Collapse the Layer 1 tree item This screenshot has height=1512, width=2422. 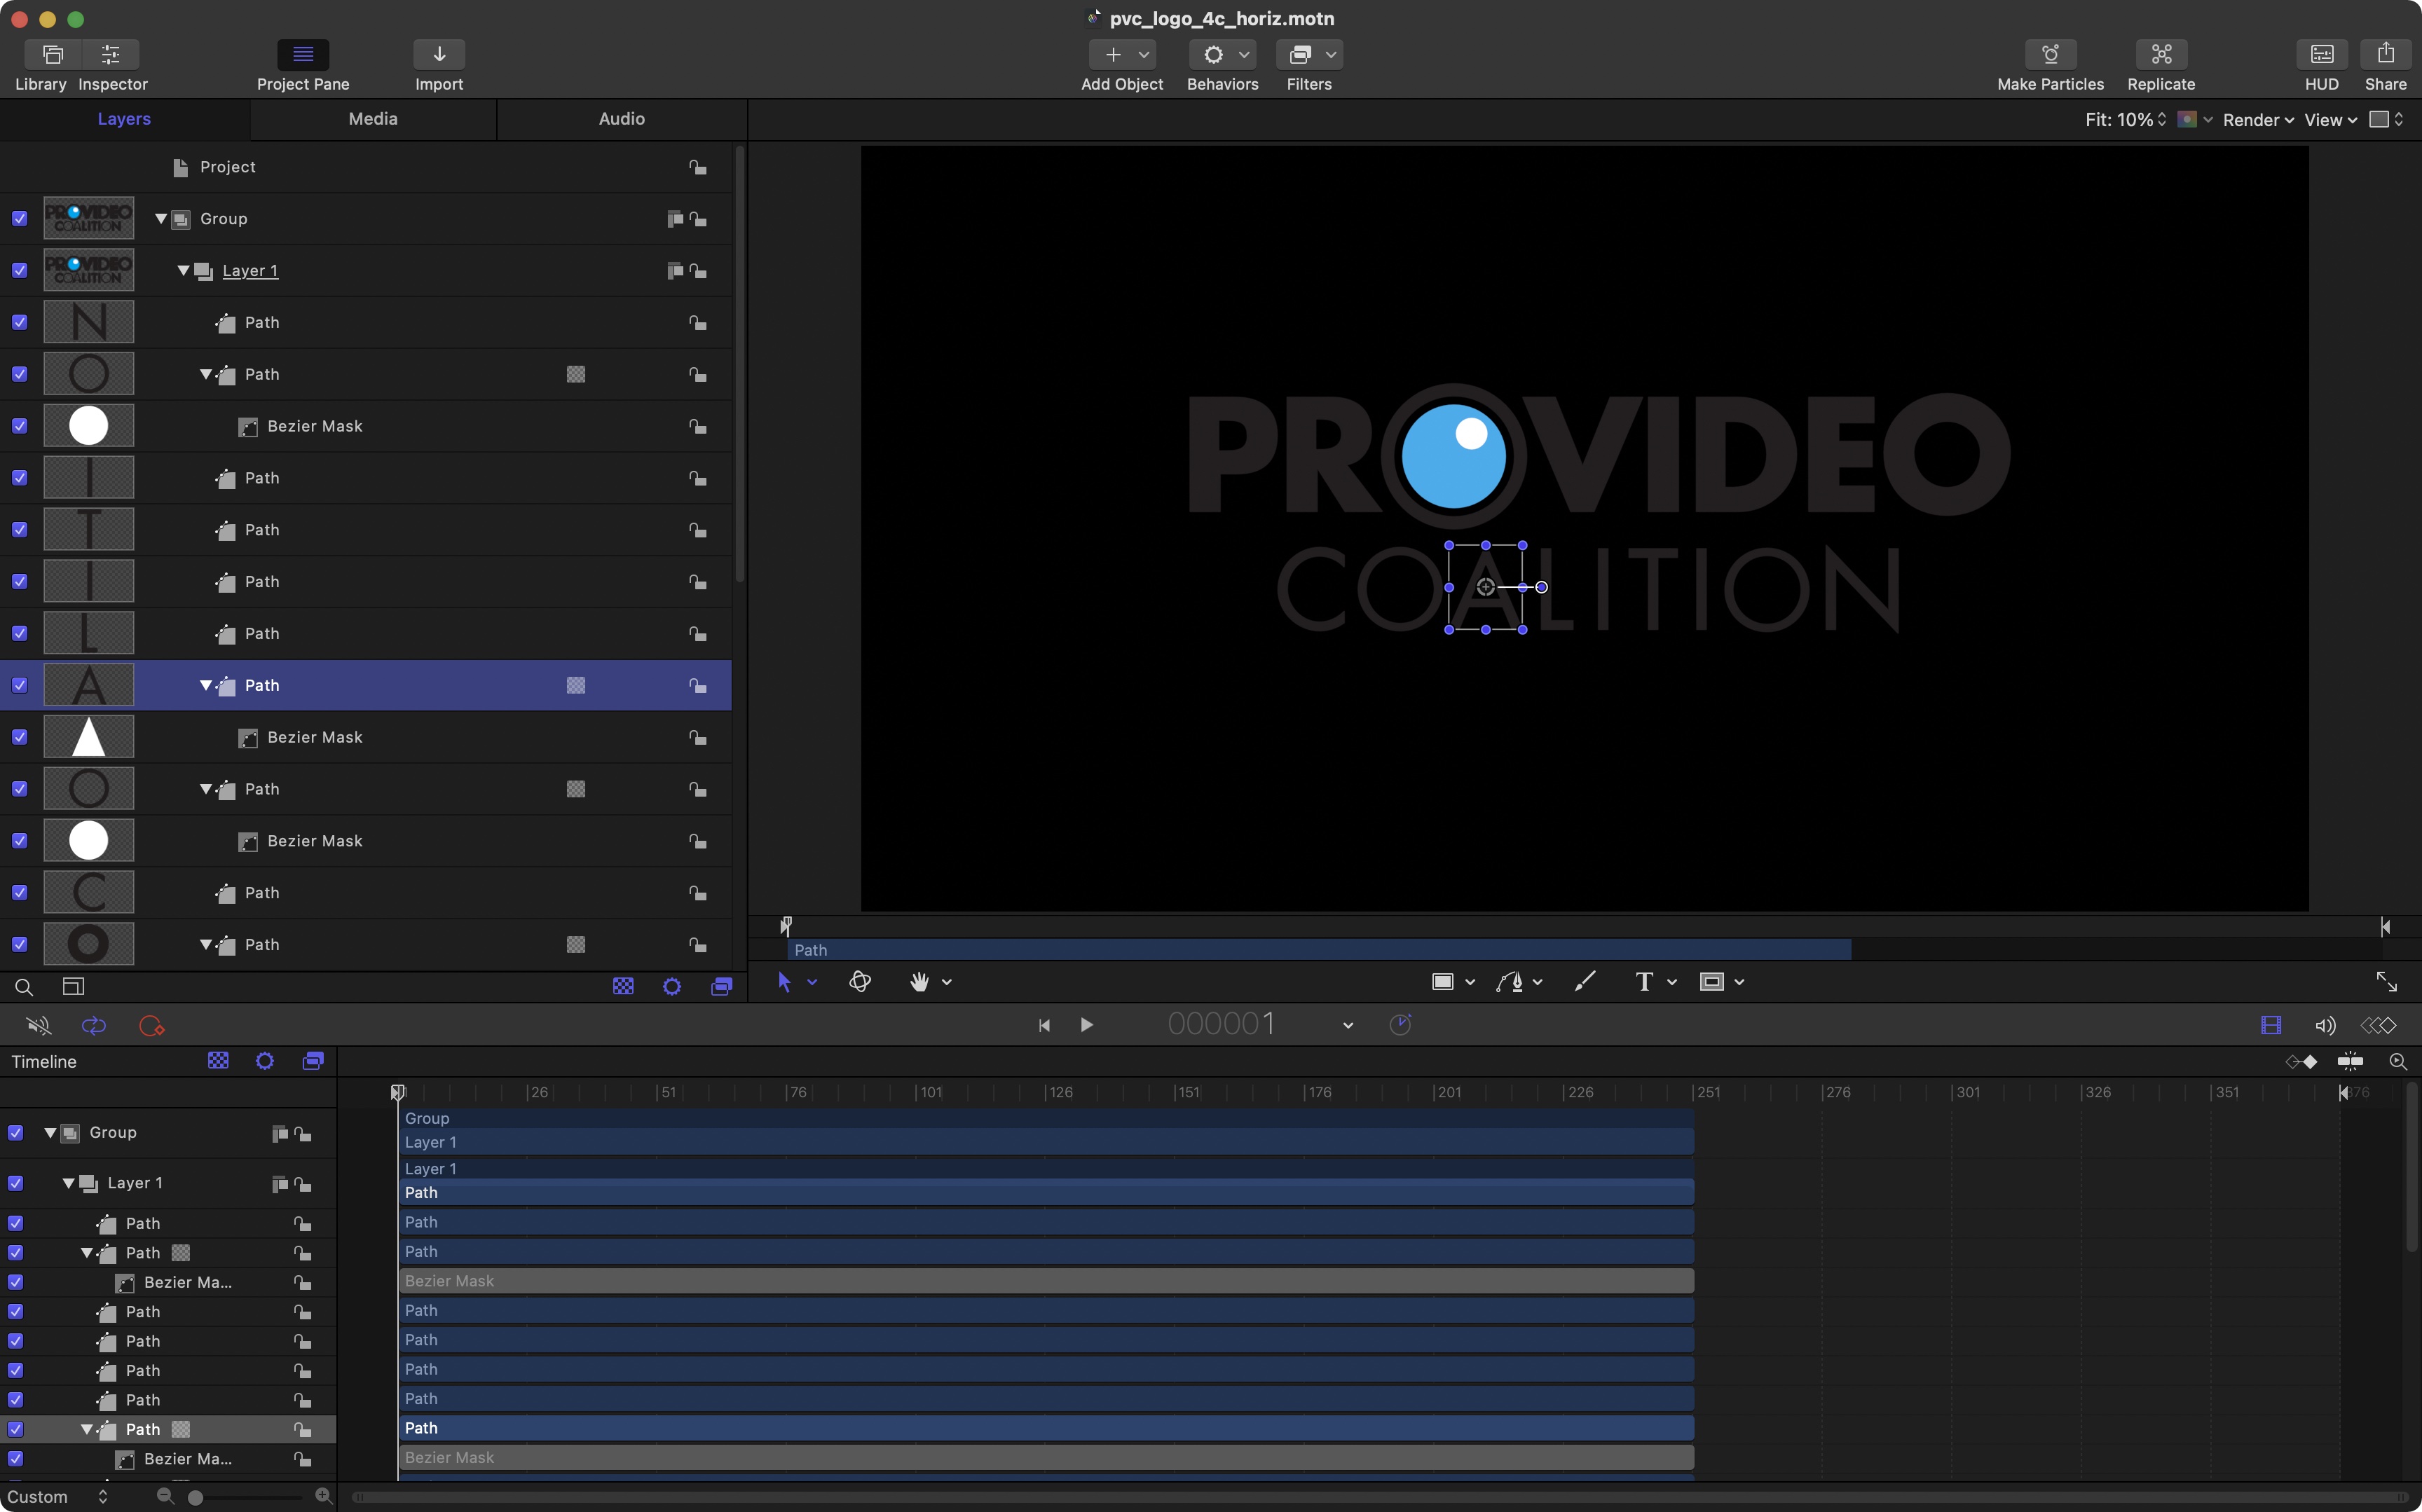pos(183,270)
